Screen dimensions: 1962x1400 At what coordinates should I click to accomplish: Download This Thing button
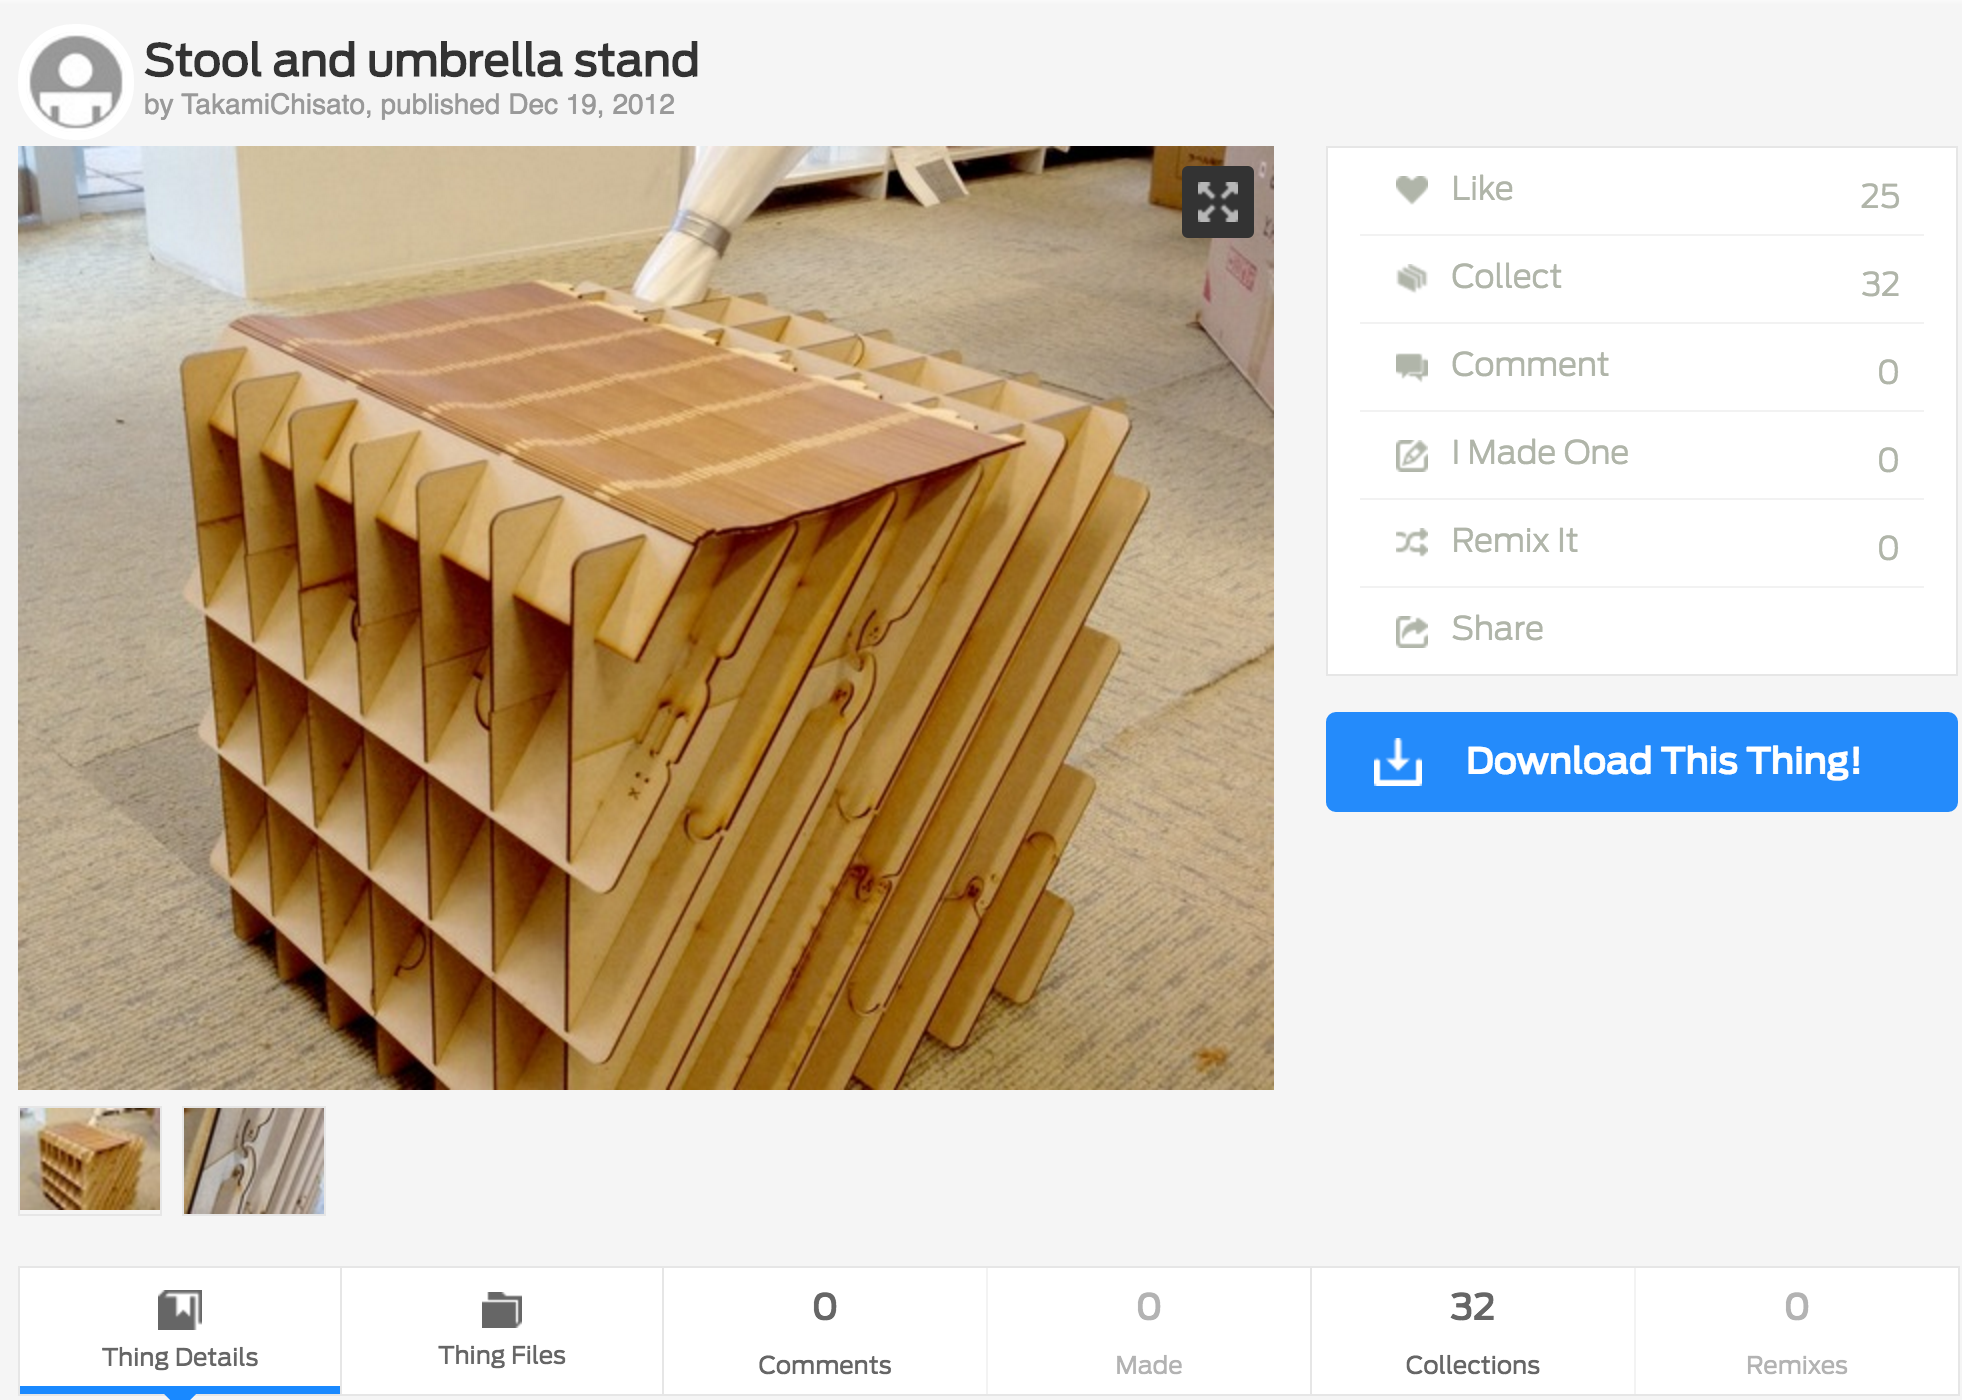(1641, 762)
